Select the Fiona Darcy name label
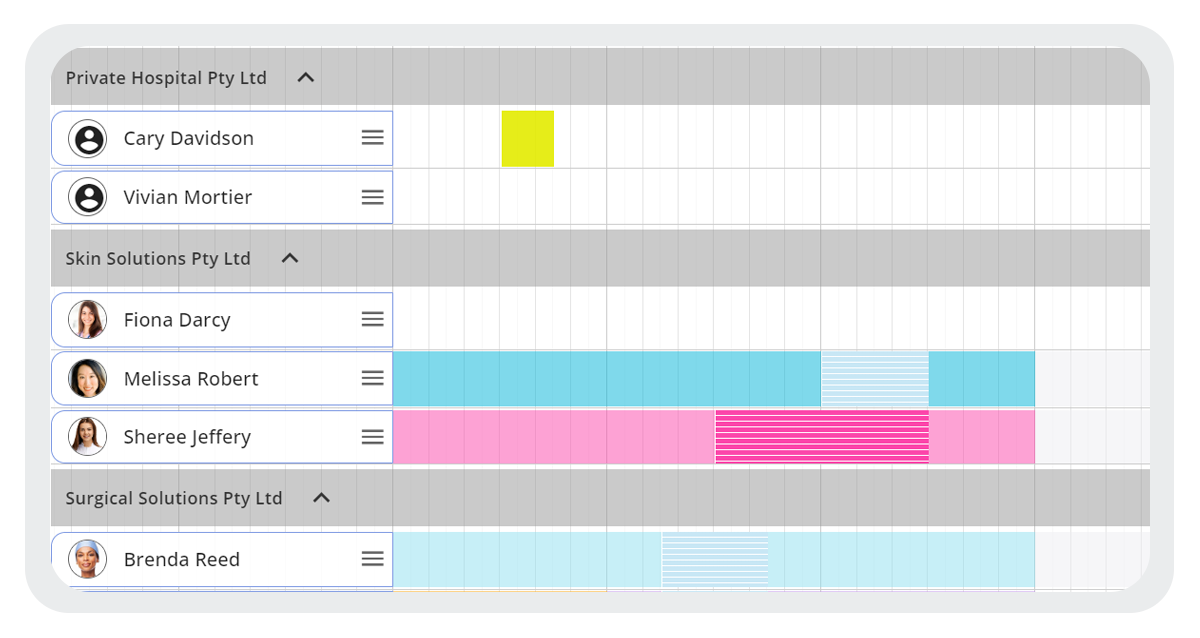Viewport: 1200px width, 638px height. click(177, 320)
